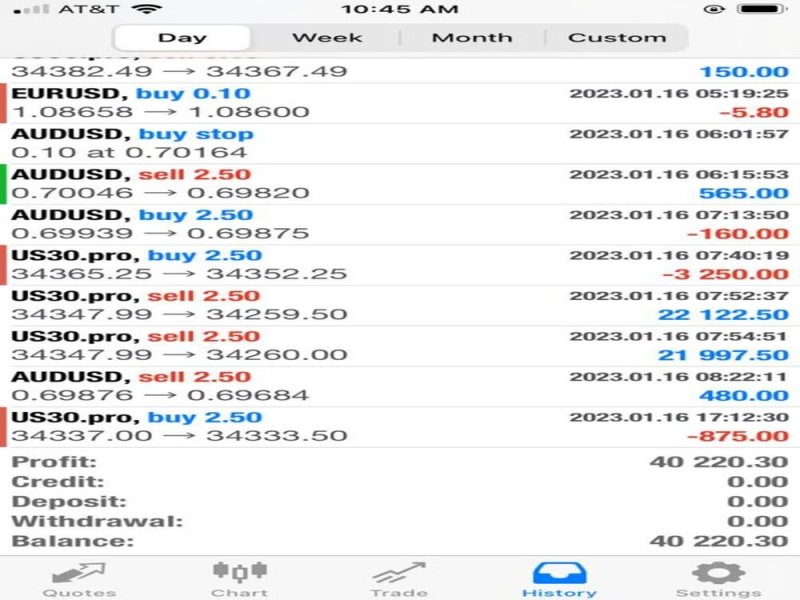Screen dimensions: 800x600
Task: Tap price range 34365.25 → 34352.25
Action: 179,273
